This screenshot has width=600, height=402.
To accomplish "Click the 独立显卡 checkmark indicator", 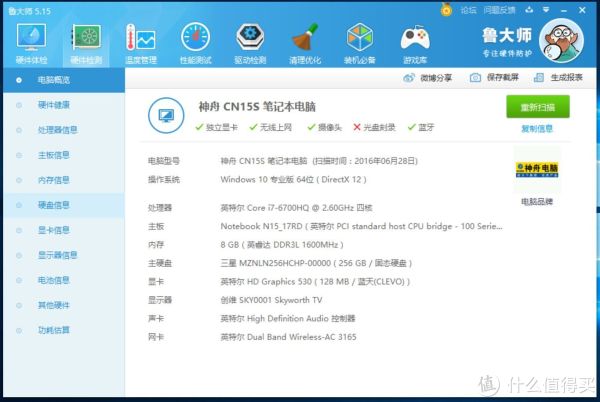I will tap(217, 127).
